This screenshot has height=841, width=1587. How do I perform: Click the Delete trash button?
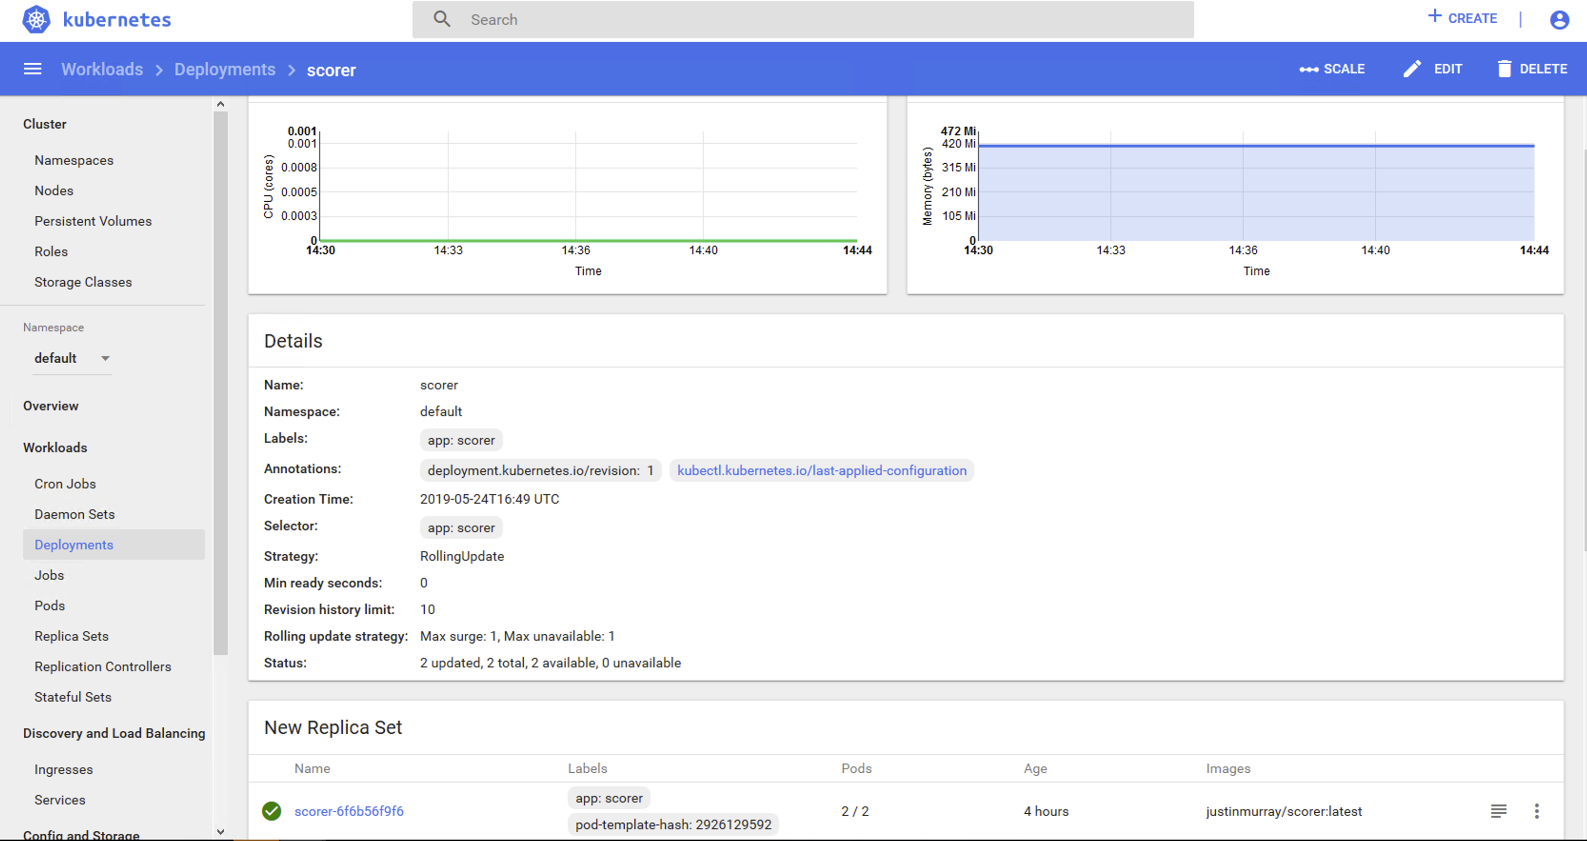(x=1531, y=69)
